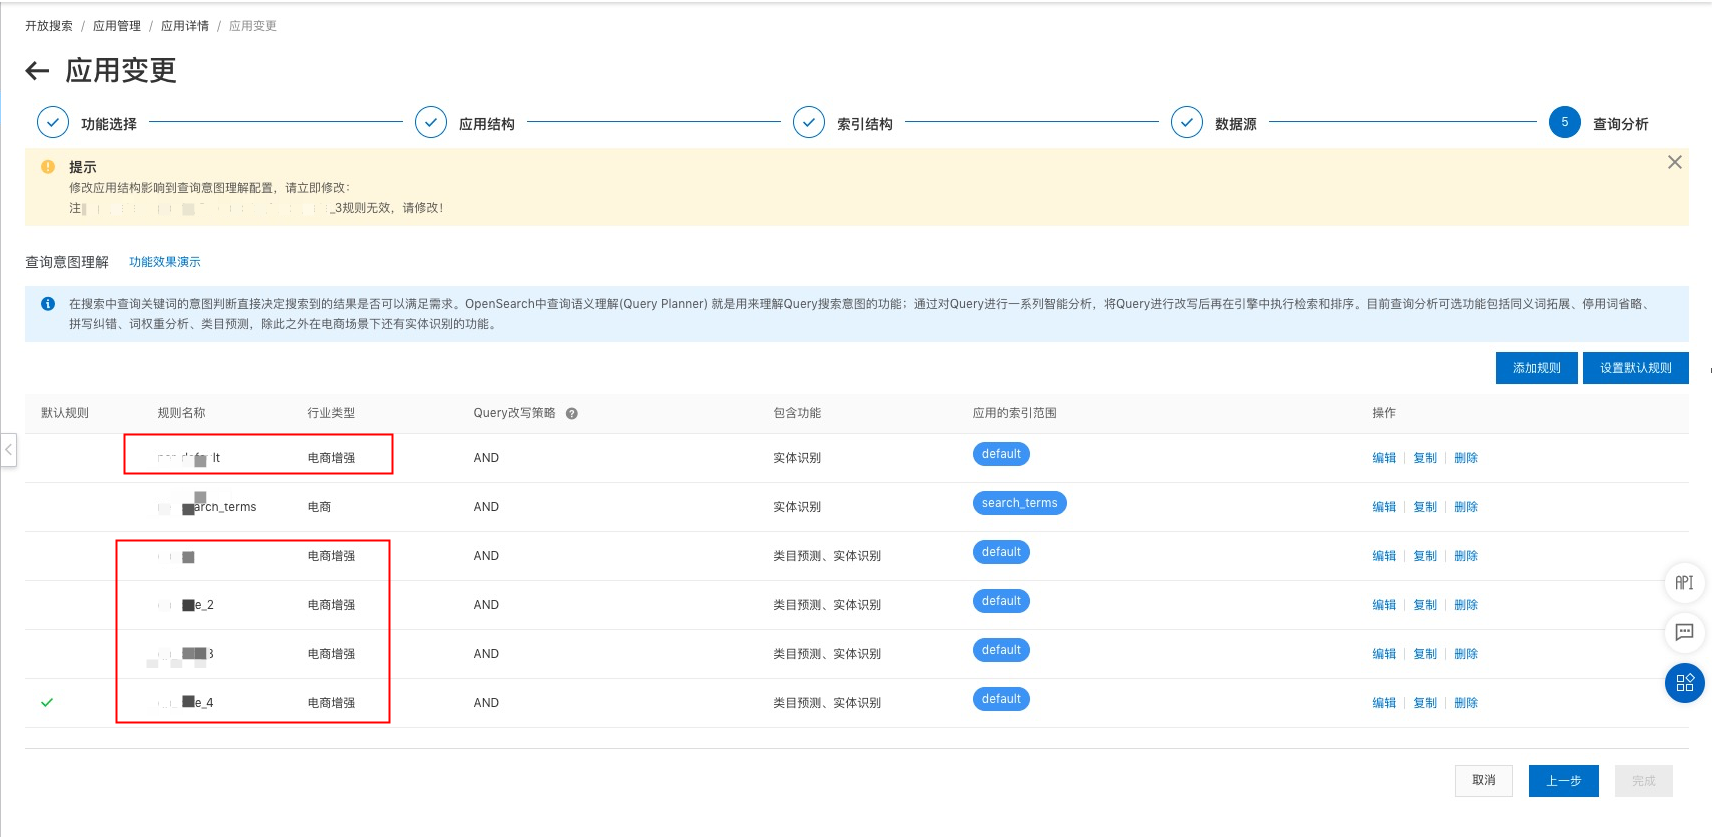Open the blue grid apps floating icon
Screen dimensions: 1712x837
(x=1685, y=683)
